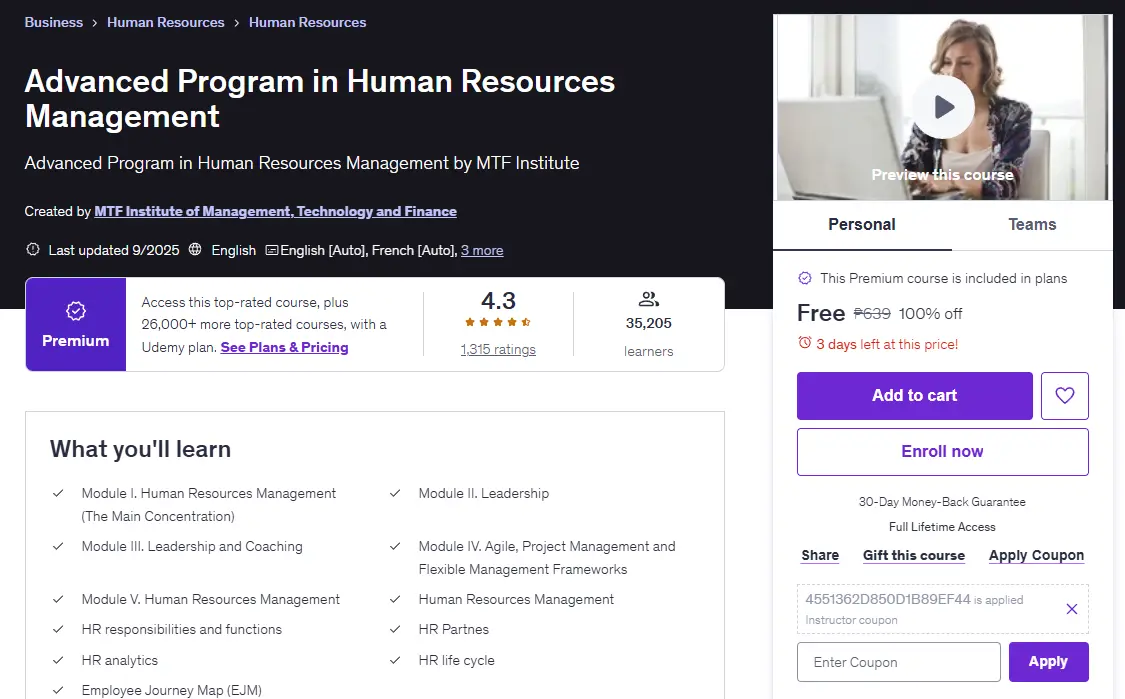Click checkmark beside Module II. Leadership

(x=395, y=493)
